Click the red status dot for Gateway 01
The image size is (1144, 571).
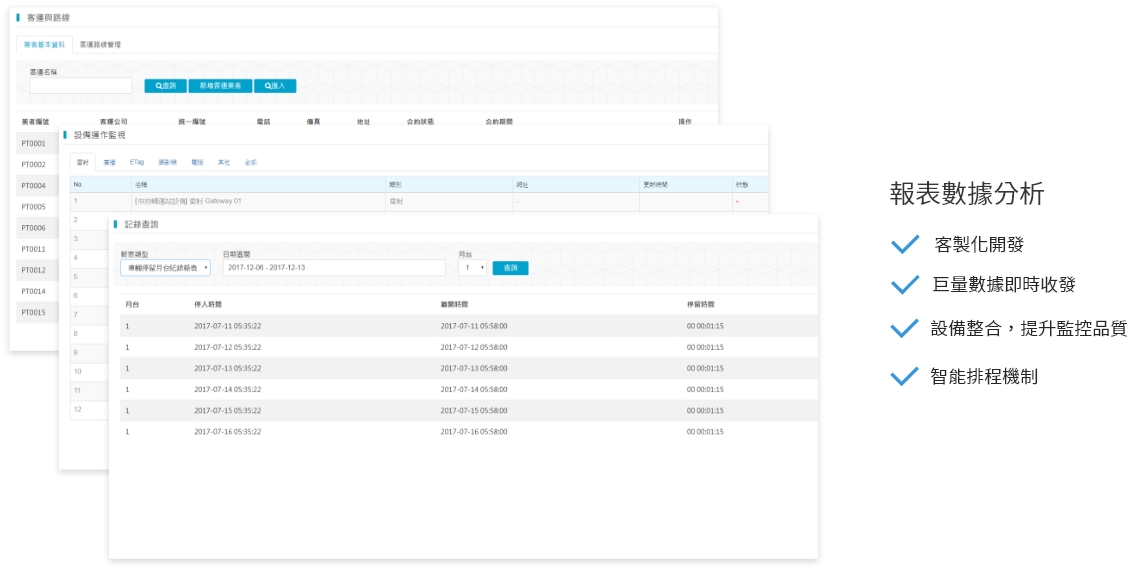point(737,202)
